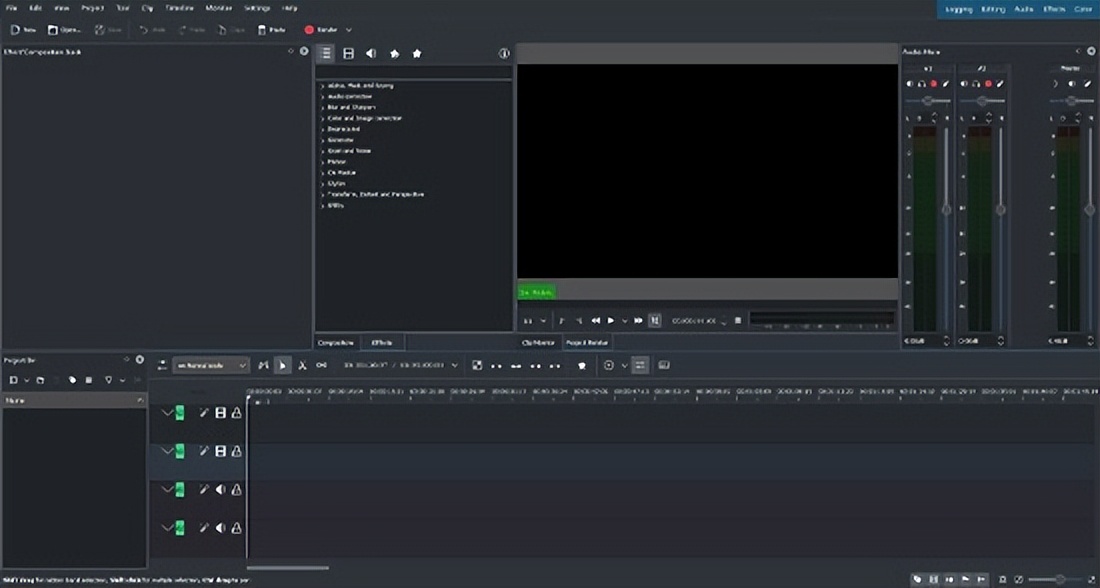
Task: Click the A1 channel volume fader
Action: coord(946,210)
